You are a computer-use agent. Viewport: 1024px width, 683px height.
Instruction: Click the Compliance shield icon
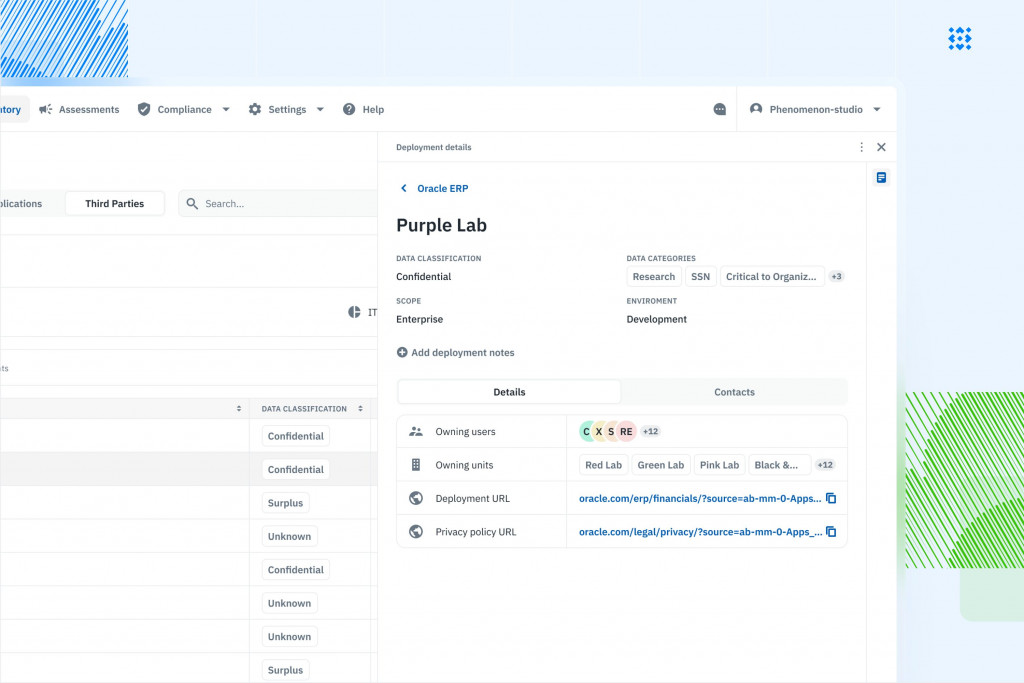[143, 109]
